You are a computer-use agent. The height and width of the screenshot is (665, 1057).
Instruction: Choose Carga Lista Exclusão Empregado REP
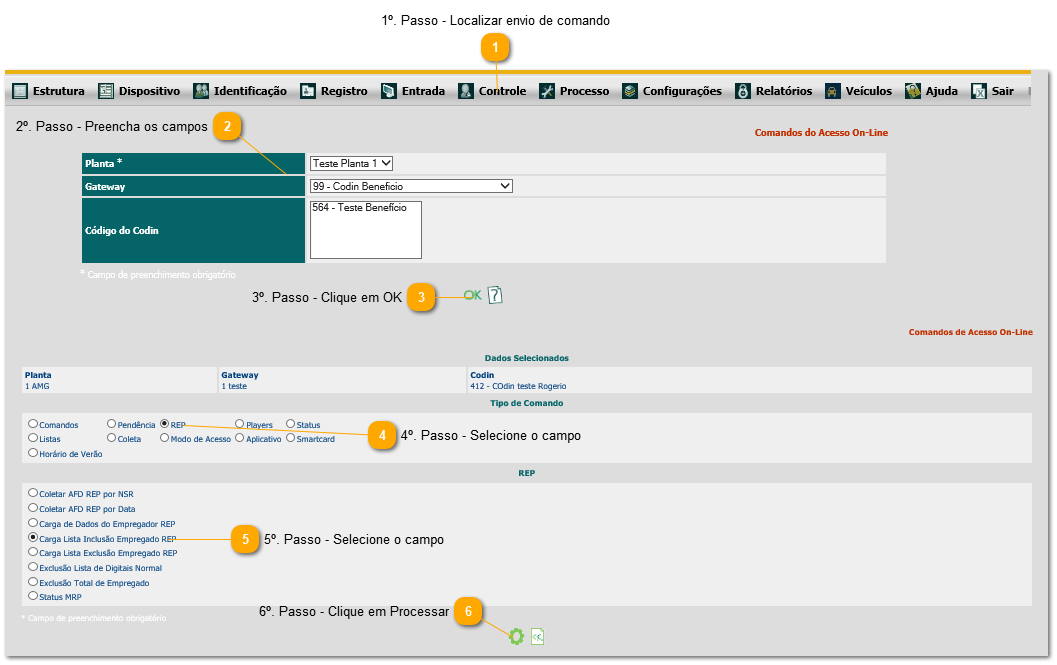[33, 552]
